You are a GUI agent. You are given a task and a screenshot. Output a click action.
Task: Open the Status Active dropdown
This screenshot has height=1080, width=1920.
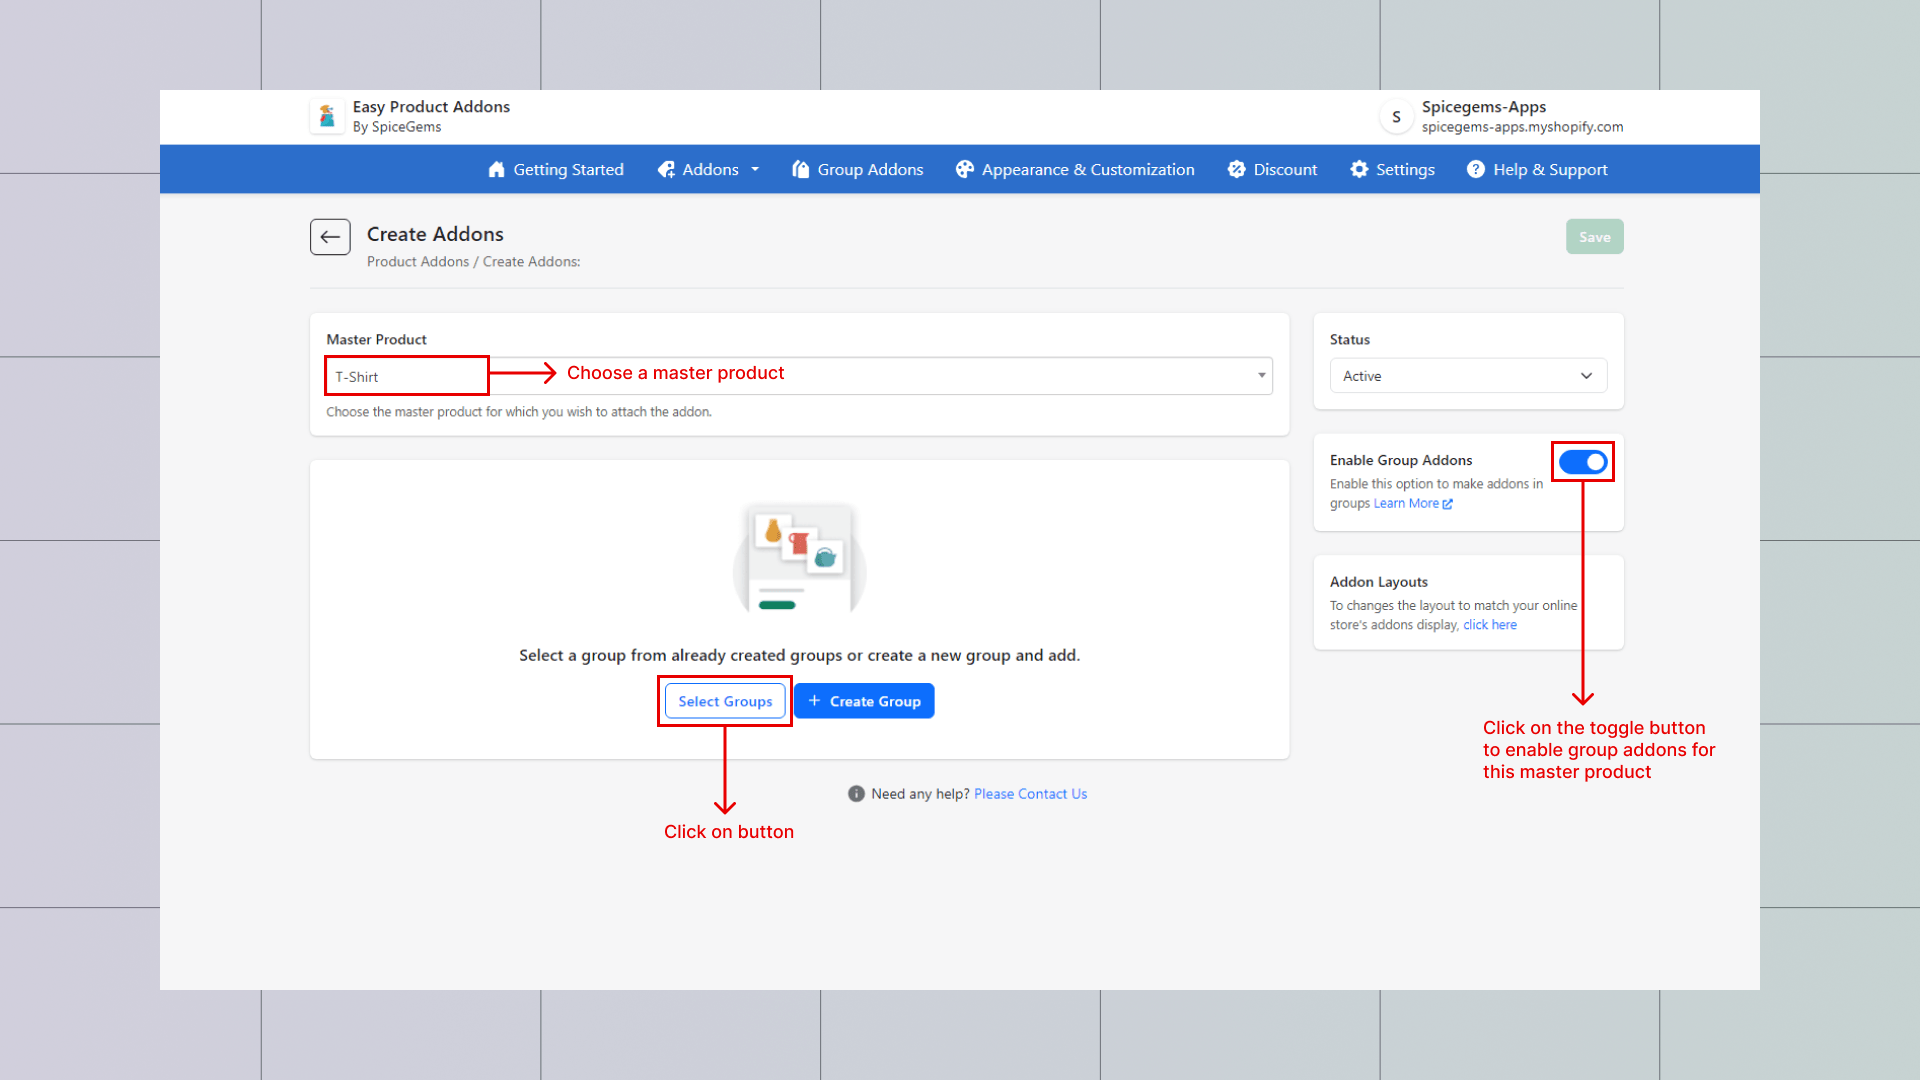tap(1467, 376)
